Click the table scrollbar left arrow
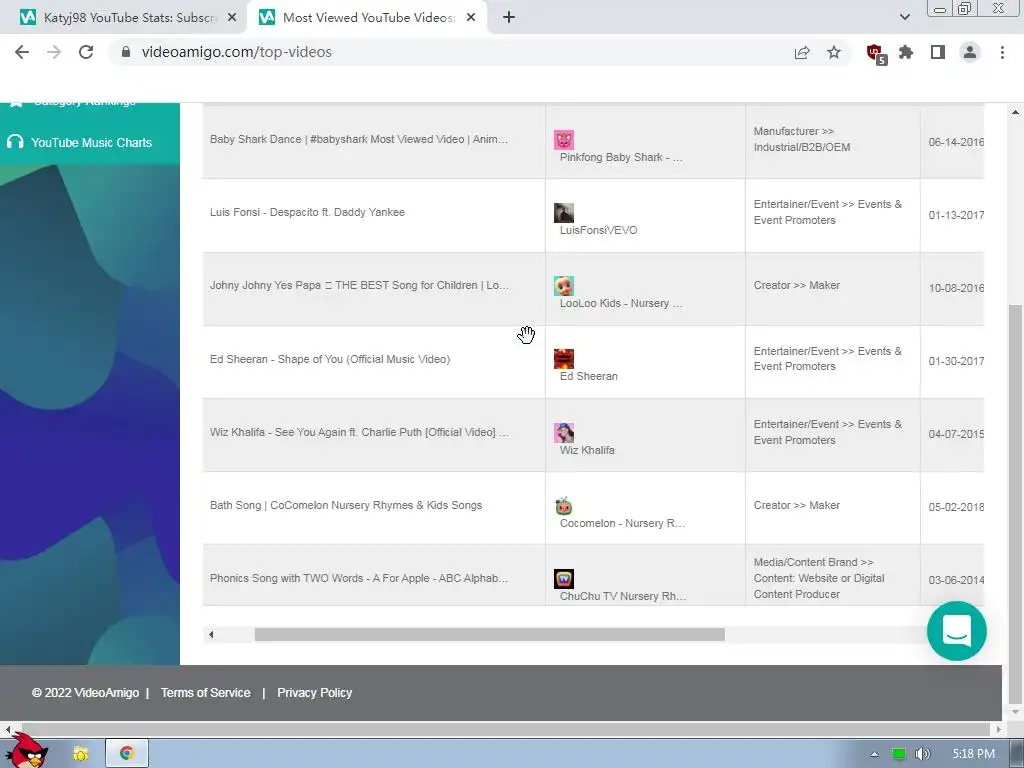Screen dimensions: 1024x768 (210, 634)
